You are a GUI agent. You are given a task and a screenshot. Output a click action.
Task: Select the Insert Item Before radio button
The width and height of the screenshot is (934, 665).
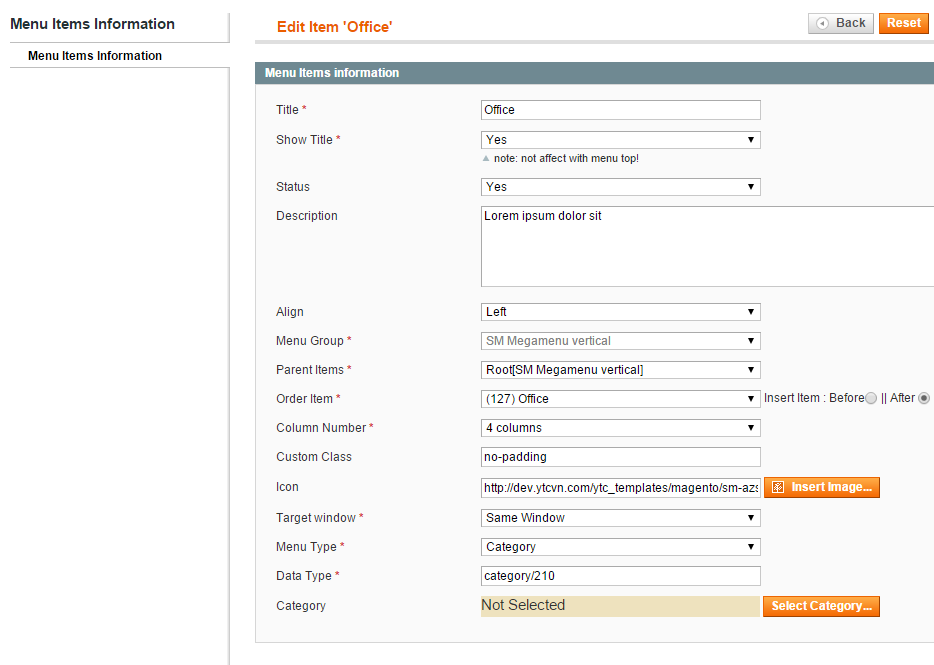pos(871,398)
